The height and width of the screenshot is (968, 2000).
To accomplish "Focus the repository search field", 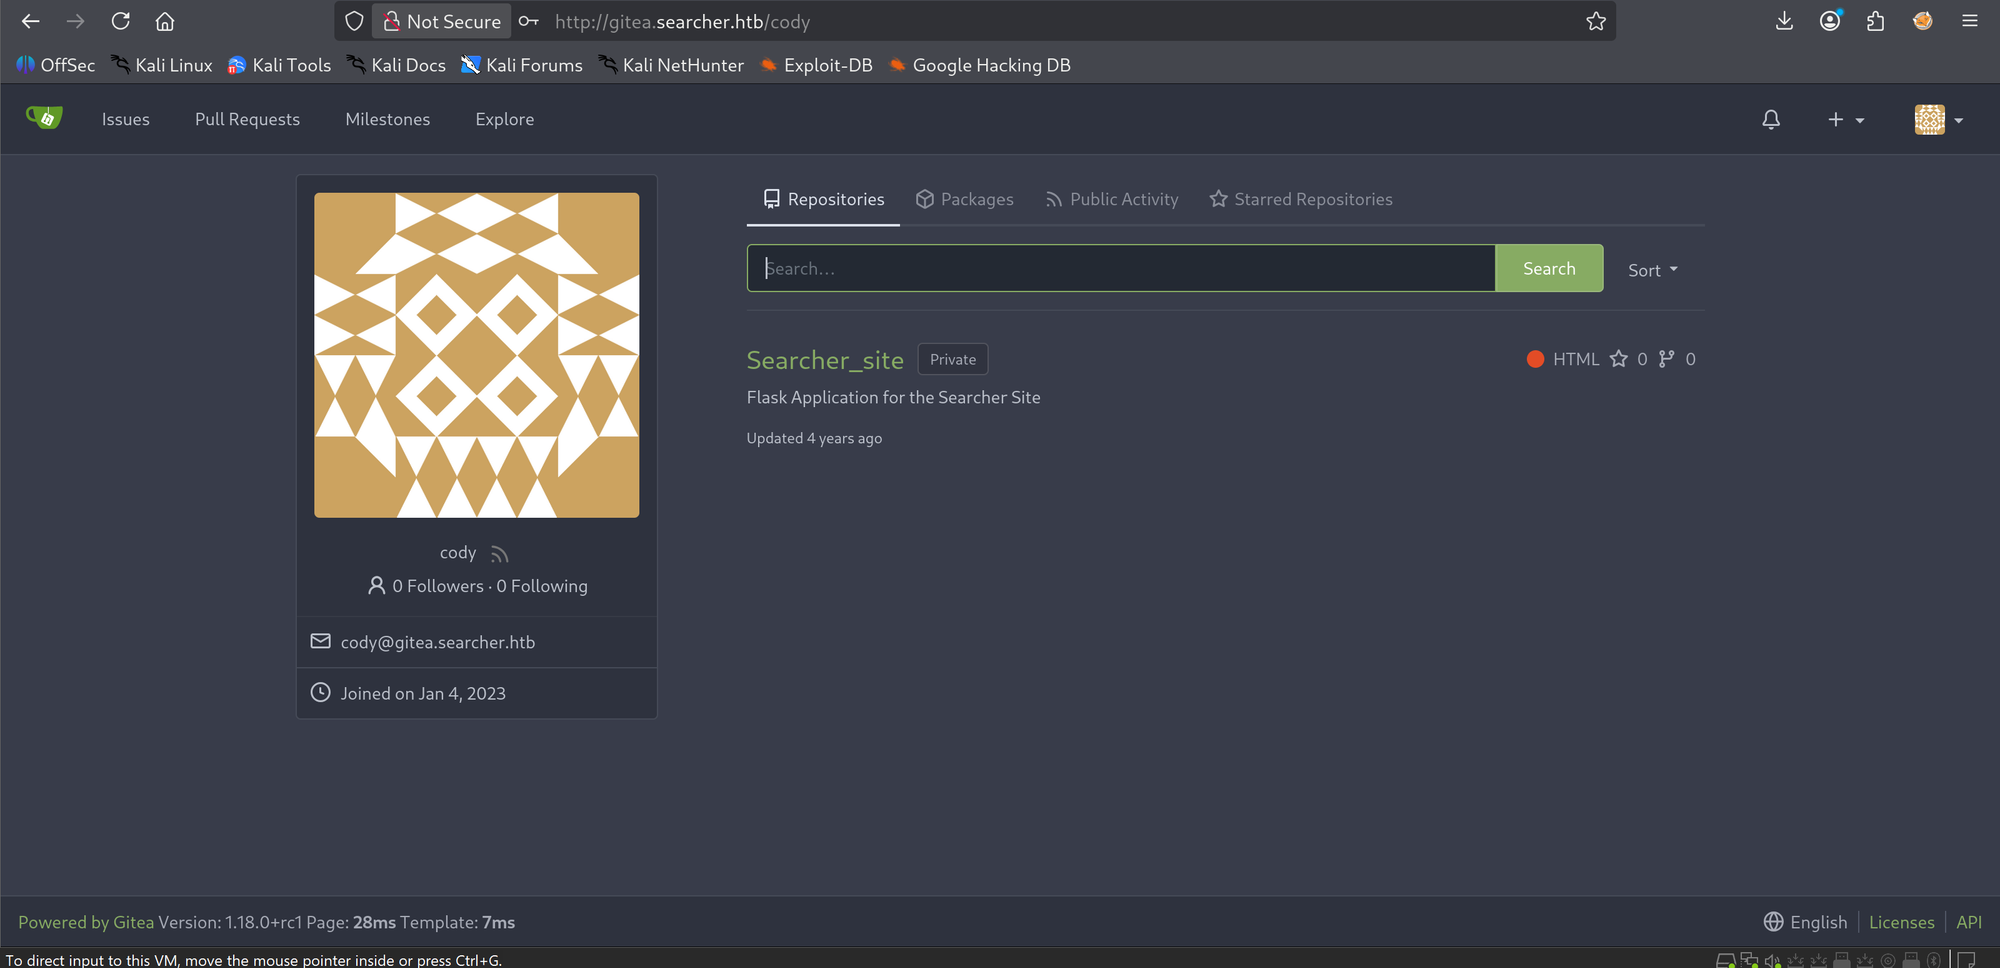I will pyautogui.click(x=1121, y=268).
